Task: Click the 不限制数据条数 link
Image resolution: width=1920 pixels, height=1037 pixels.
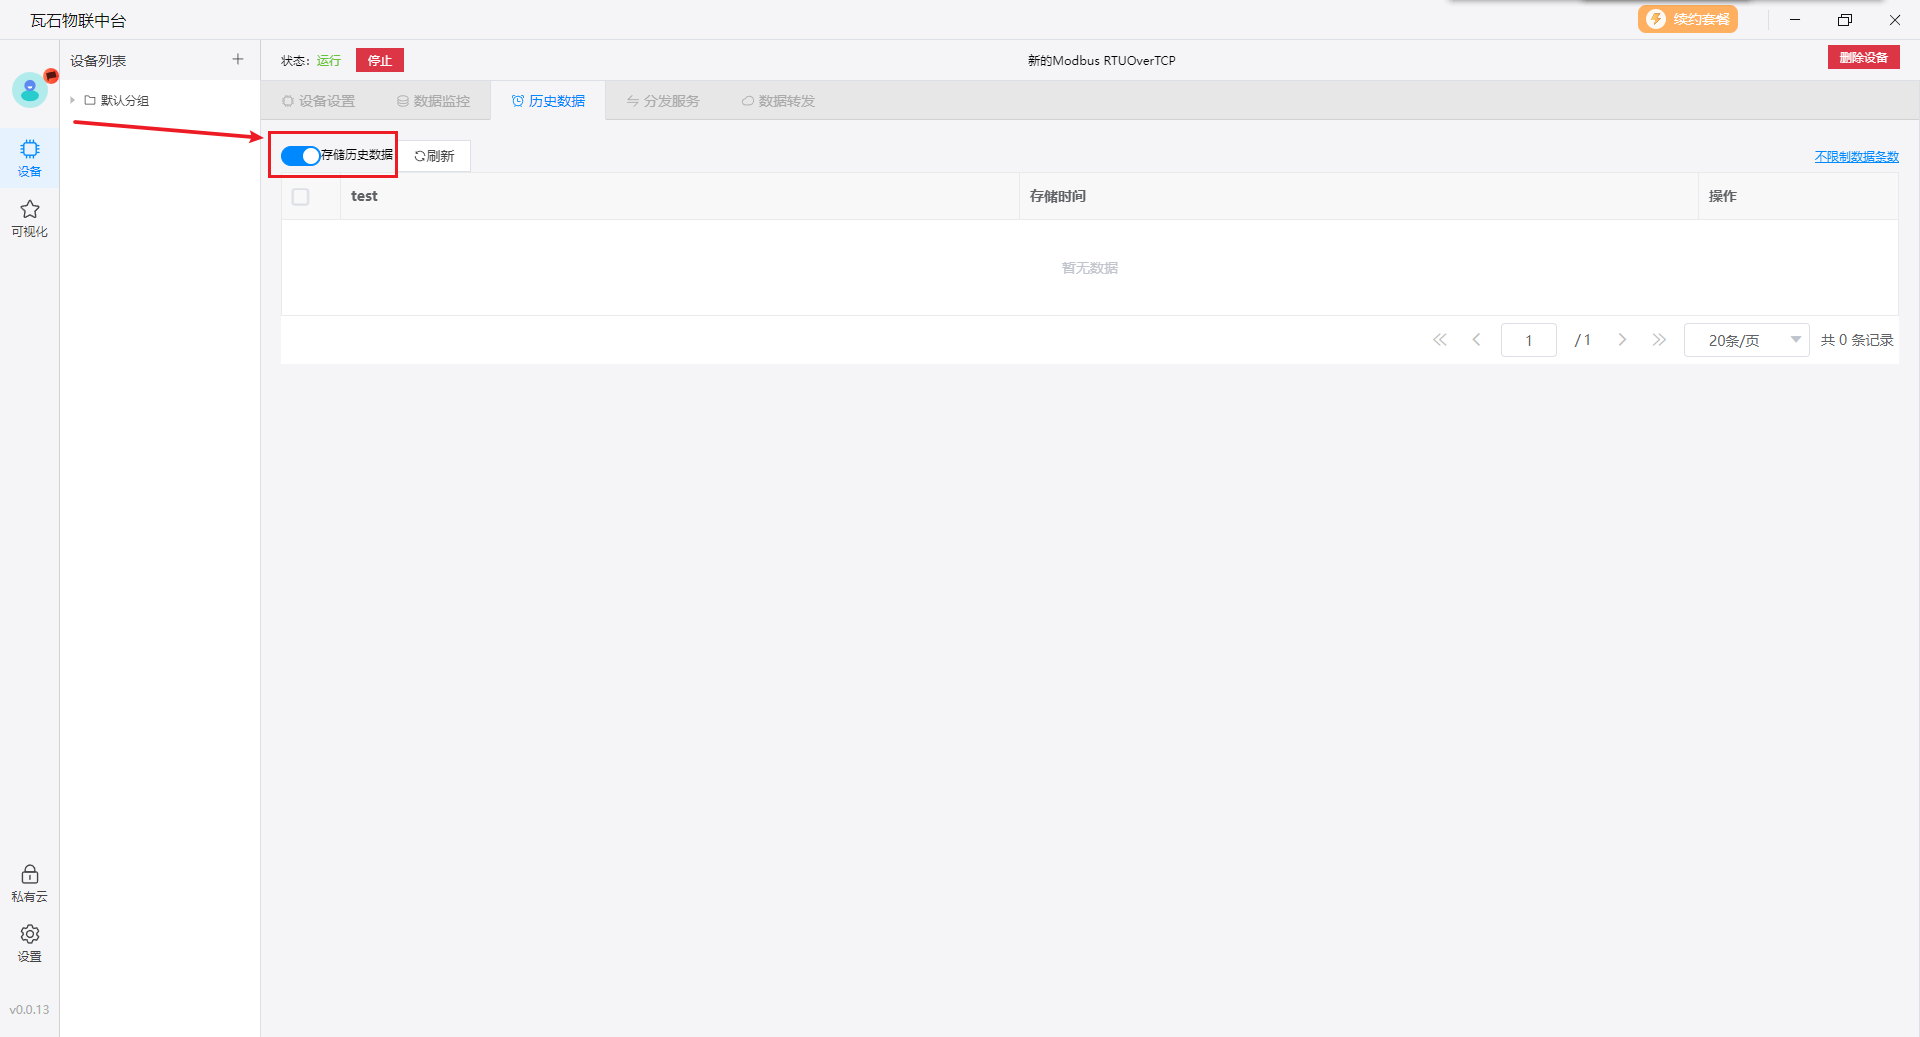Action: click(1856, 157)
